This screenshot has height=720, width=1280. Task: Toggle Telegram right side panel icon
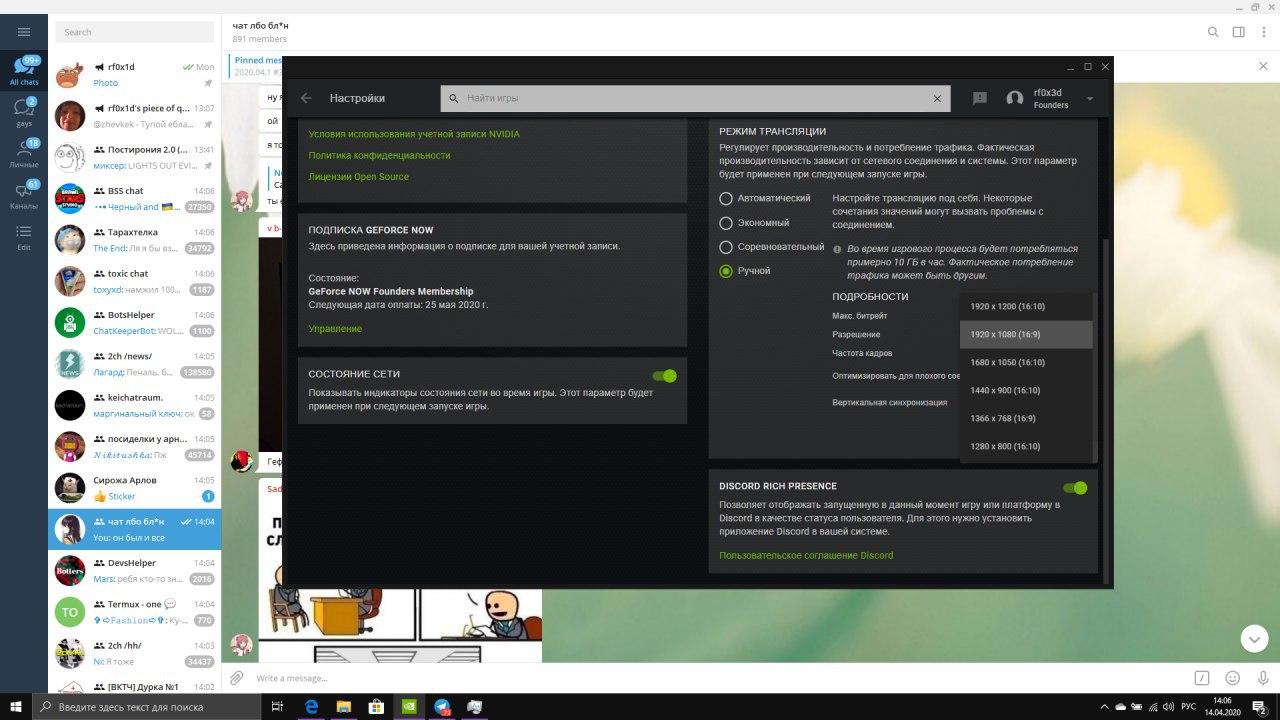click(1239, 32)
